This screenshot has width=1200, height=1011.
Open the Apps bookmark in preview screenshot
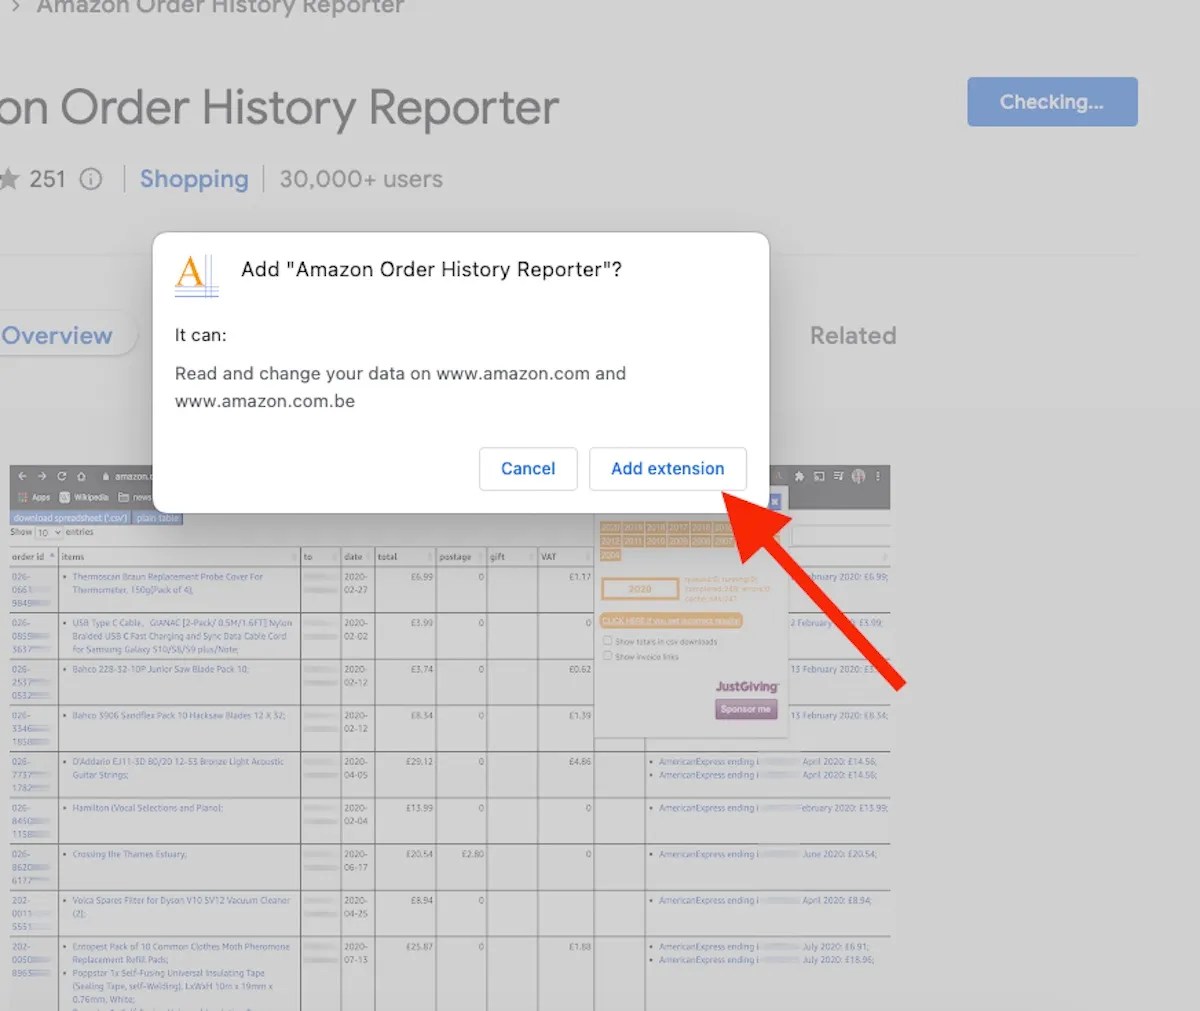click(x=34, y=497)
